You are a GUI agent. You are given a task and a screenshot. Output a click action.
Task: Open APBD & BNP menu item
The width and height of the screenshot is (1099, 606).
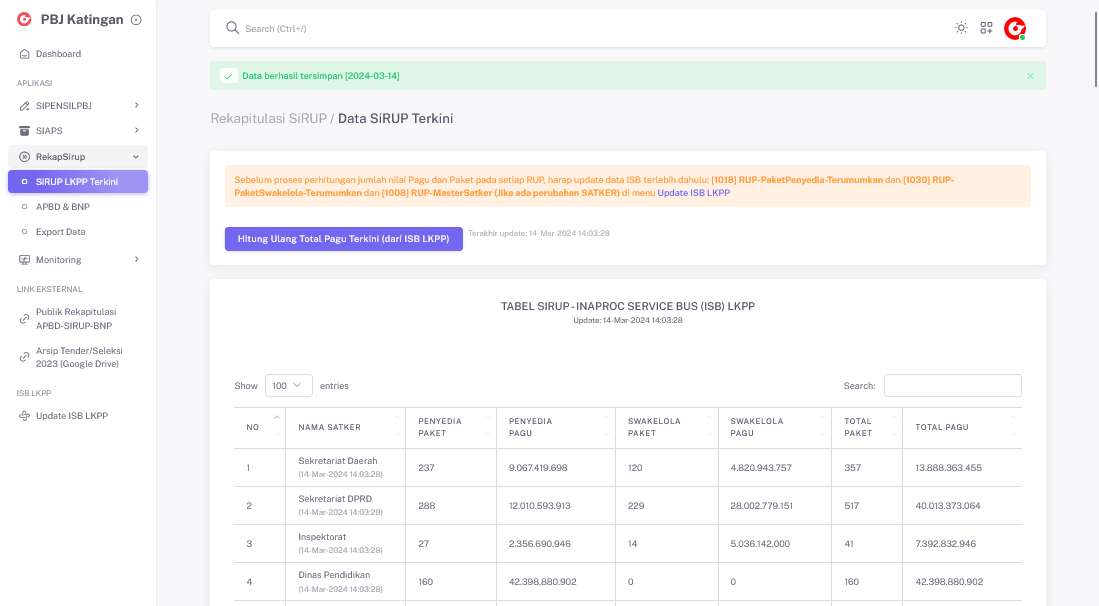[62, 207]
